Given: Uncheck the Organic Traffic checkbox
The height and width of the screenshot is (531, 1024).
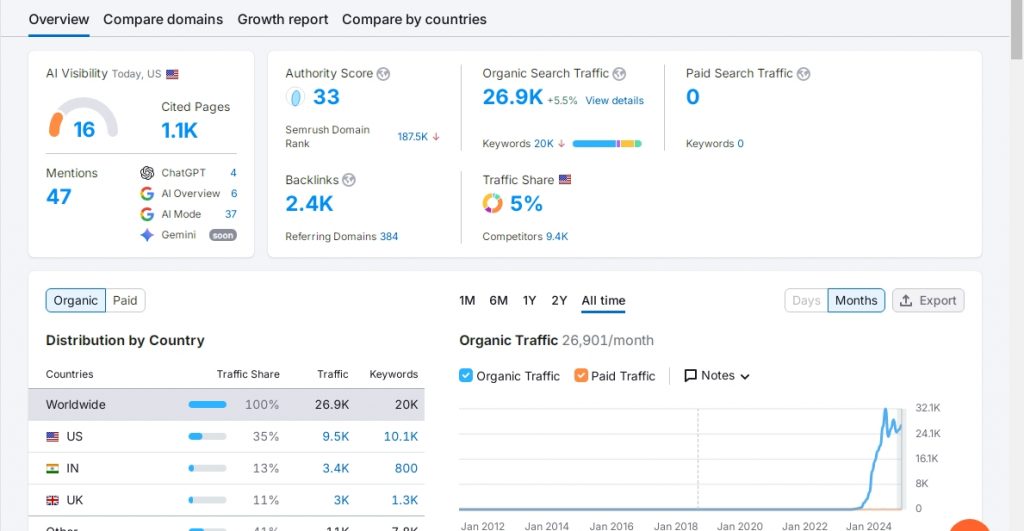Looking at the screenshot, I should point(466,376).
